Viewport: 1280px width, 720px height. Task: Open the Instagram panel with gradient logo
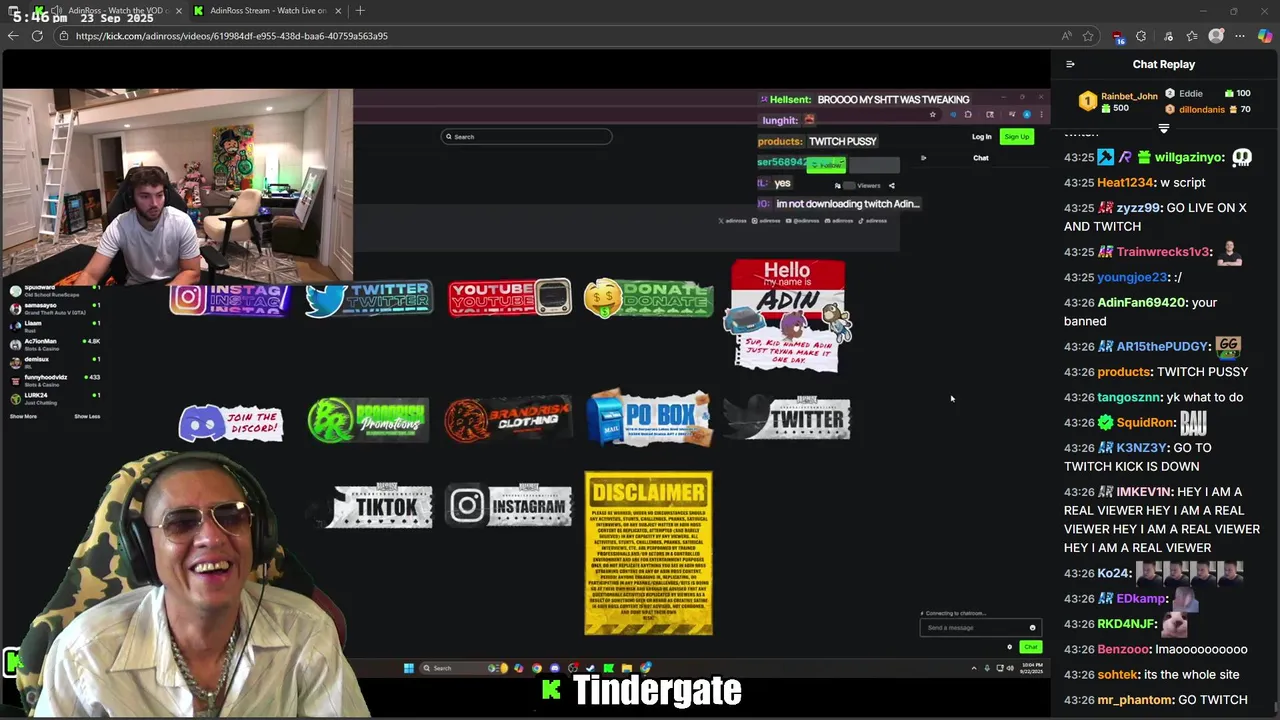(230, 298)
